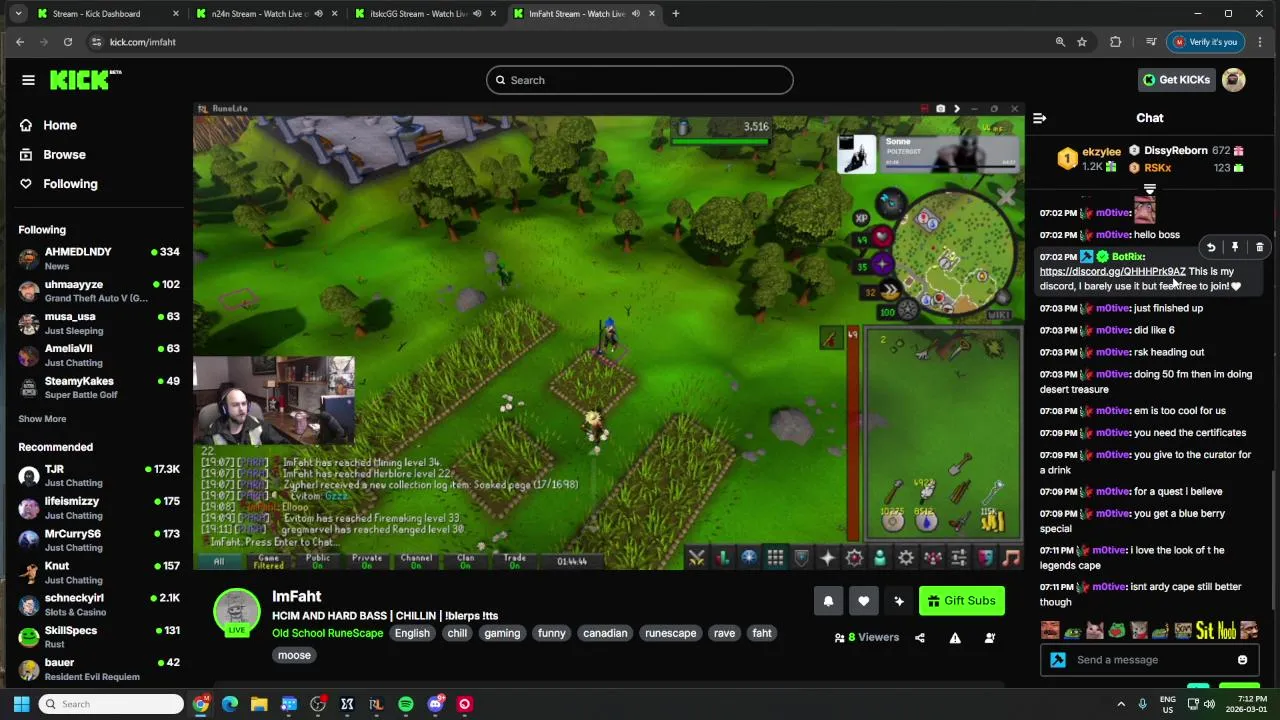Select the All chat tab in game

click(x=219, y=561)
